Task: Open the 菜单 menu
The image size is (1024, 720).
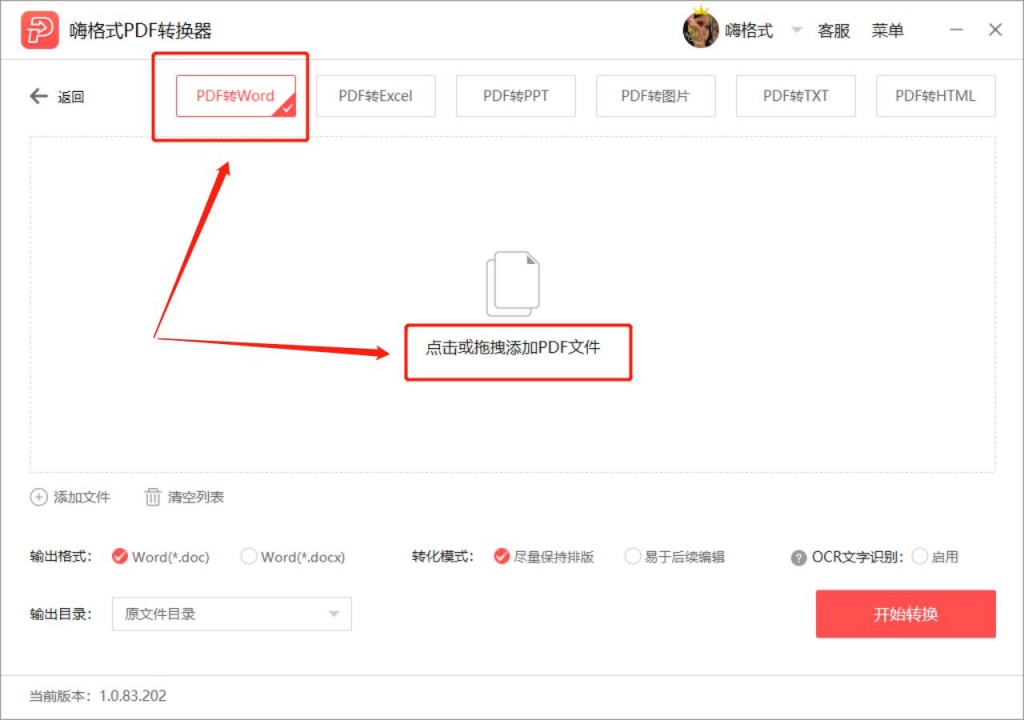Action: (888, 31)
